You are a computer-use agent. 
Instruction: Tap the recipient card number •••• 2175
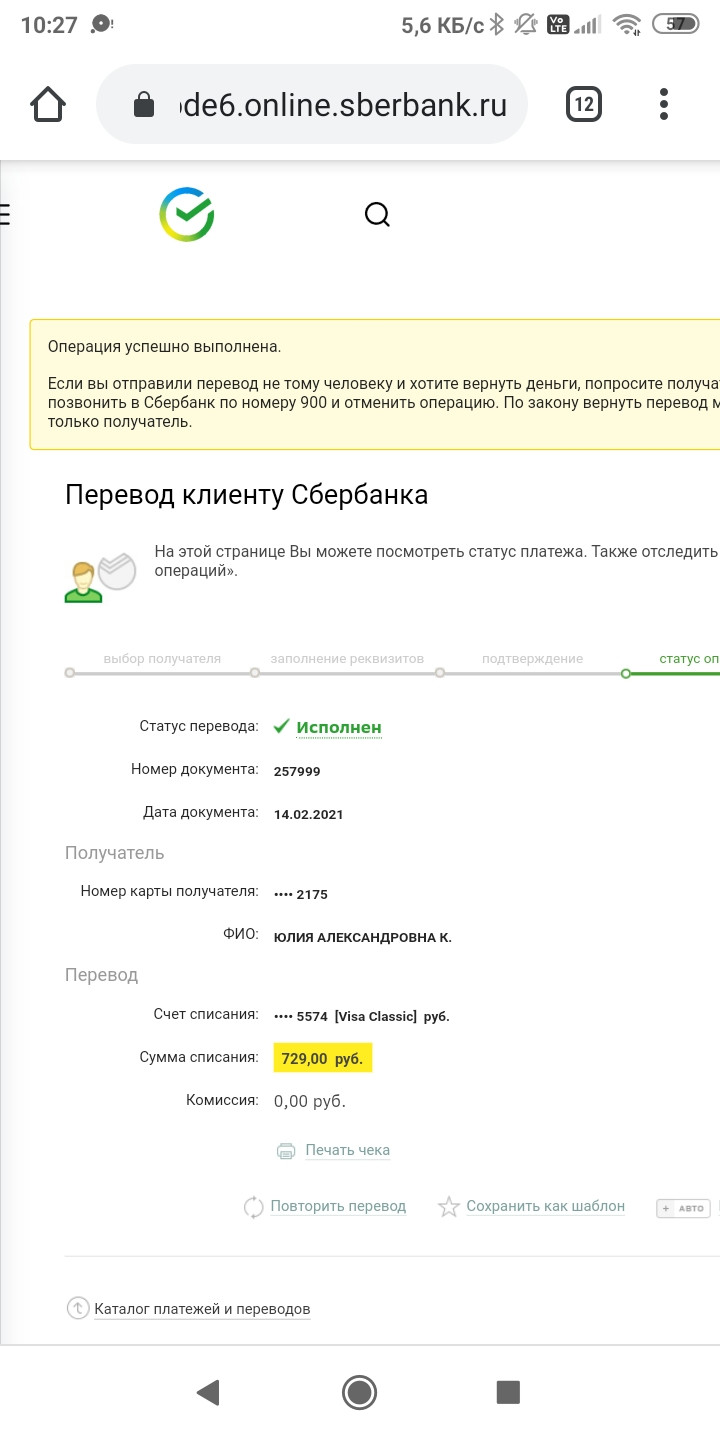(x=300, y=894)
